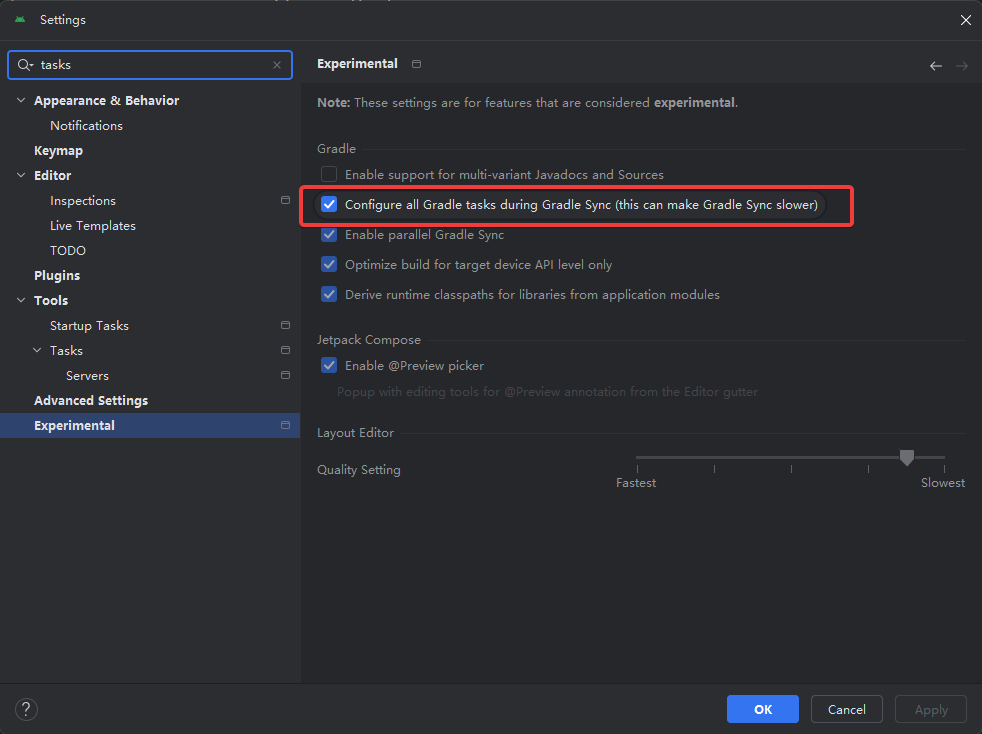Navigate back with the left arrow

(936, 66)
